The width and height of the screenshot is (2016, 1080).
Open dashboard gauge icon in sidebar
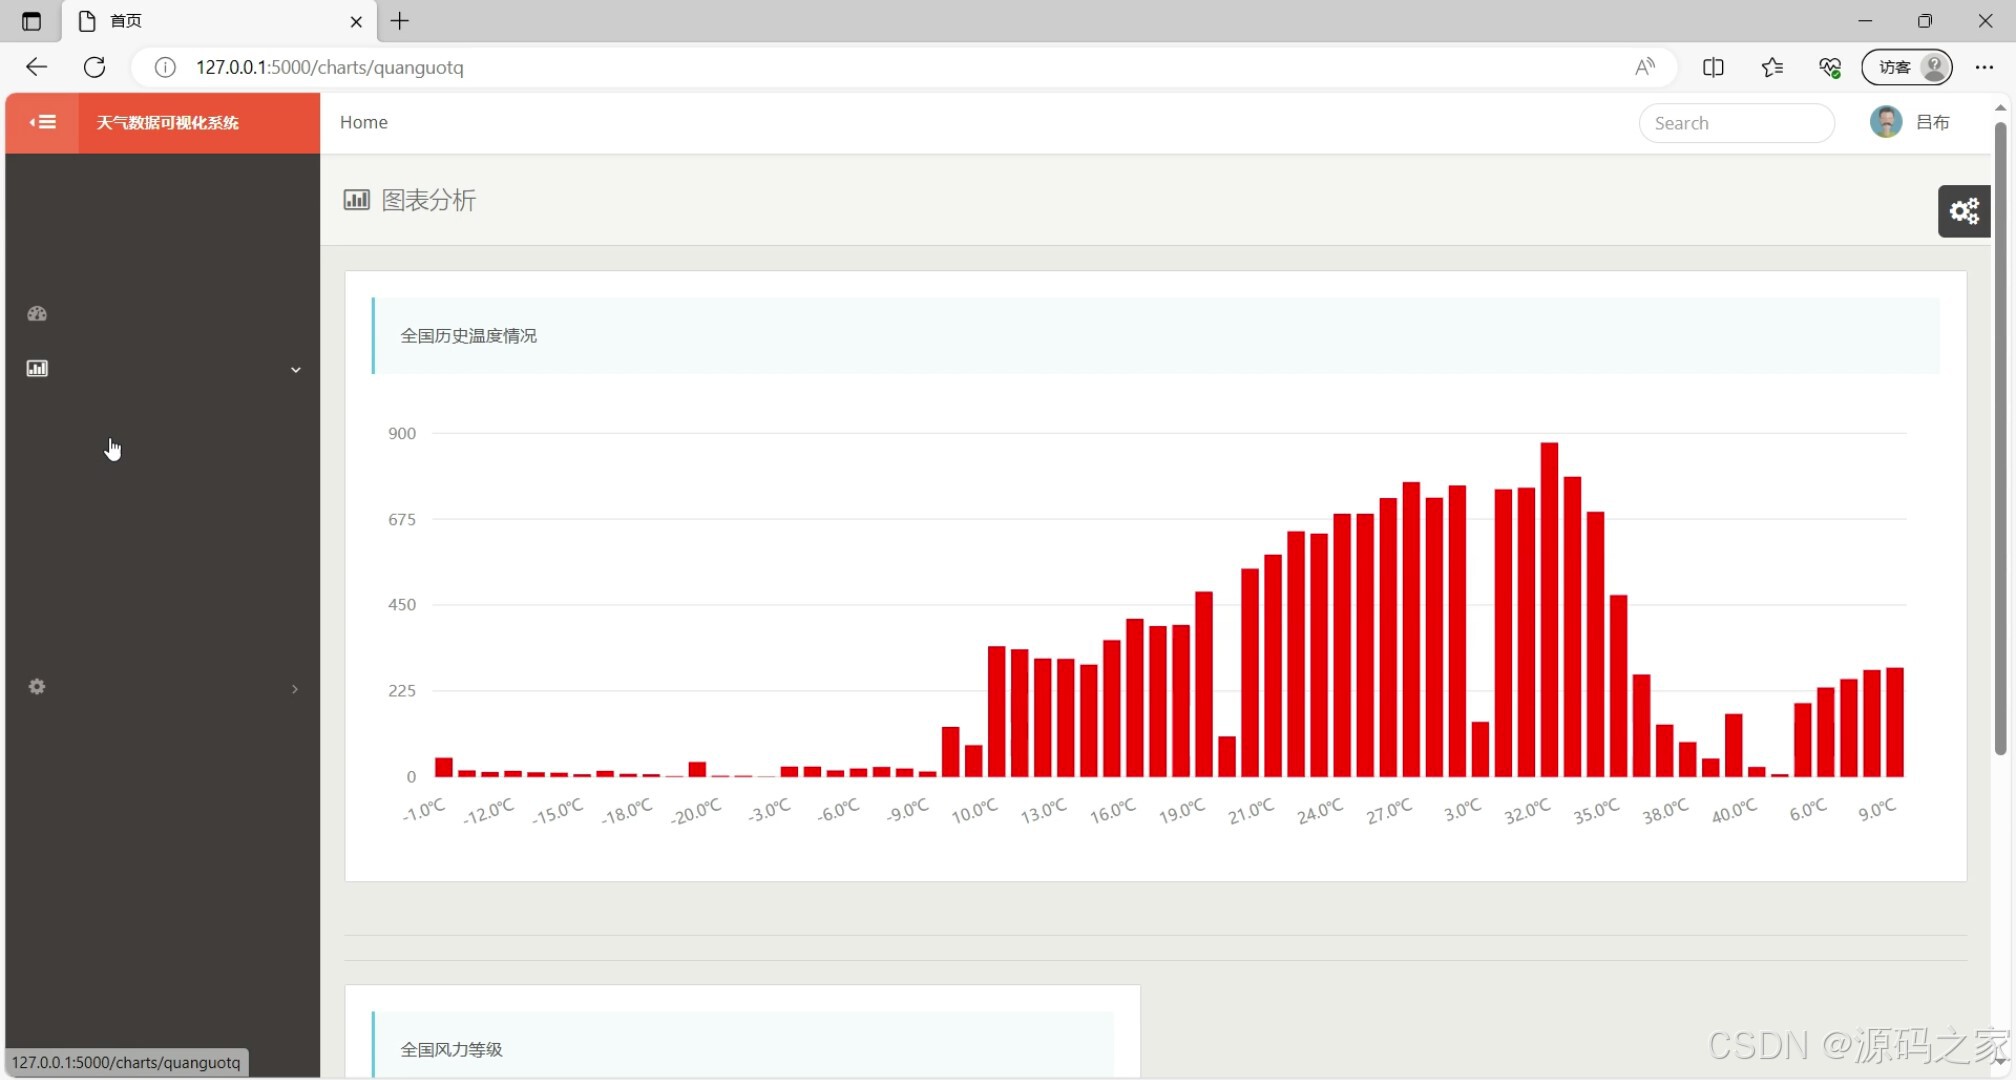pyautogui.click(x=37, y=314)
